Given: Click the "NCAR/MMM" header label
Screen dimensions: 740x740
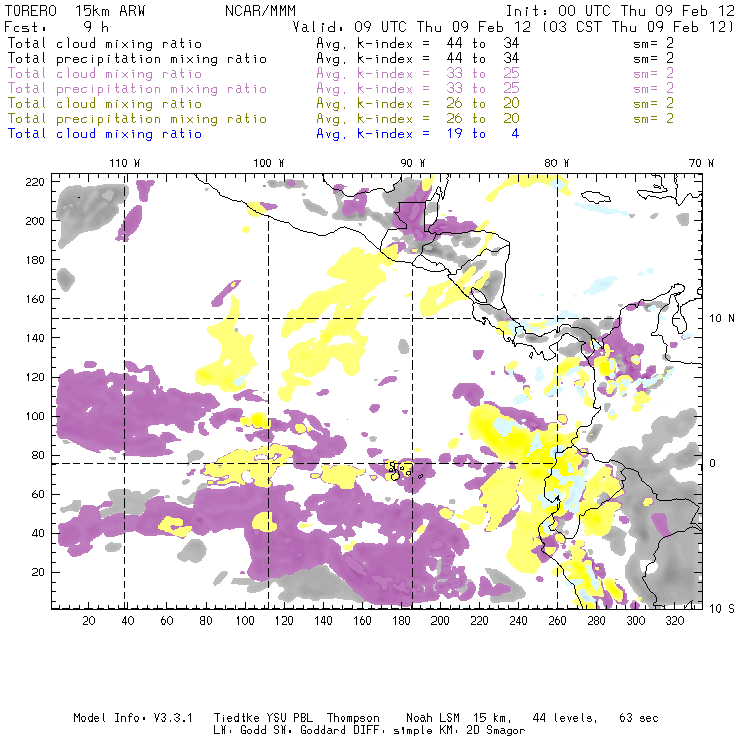Looking at the screenshot, I should [260, 11].
